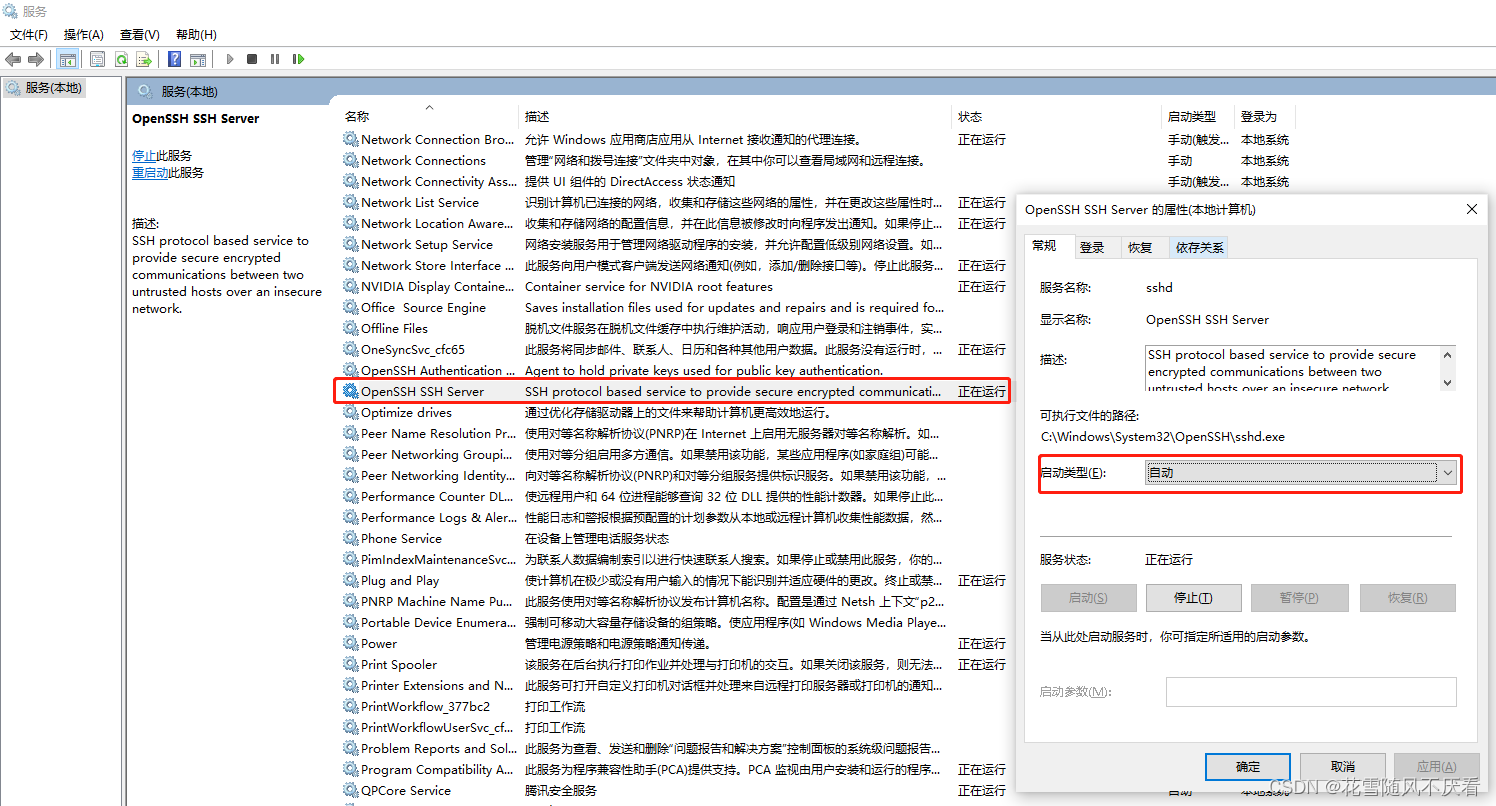The width and height of the screenshot is (1496, 806).
Task: Click the 停止(T) button in the dialog
Action: [1192, 598]
